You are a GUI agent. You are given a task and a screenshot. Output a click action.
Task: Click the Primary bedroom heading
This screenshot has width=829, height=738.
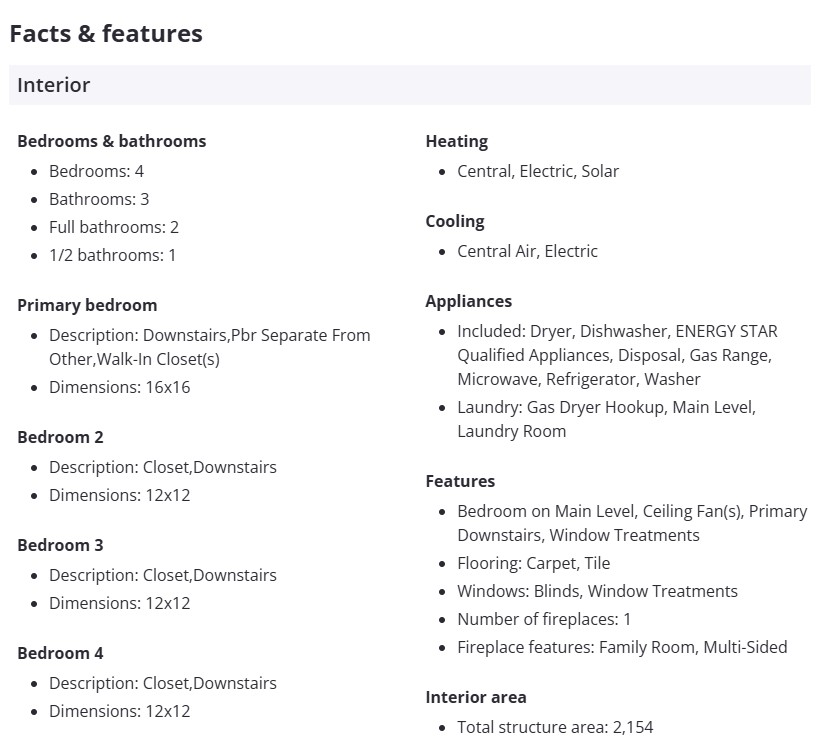tap(87, 305)
